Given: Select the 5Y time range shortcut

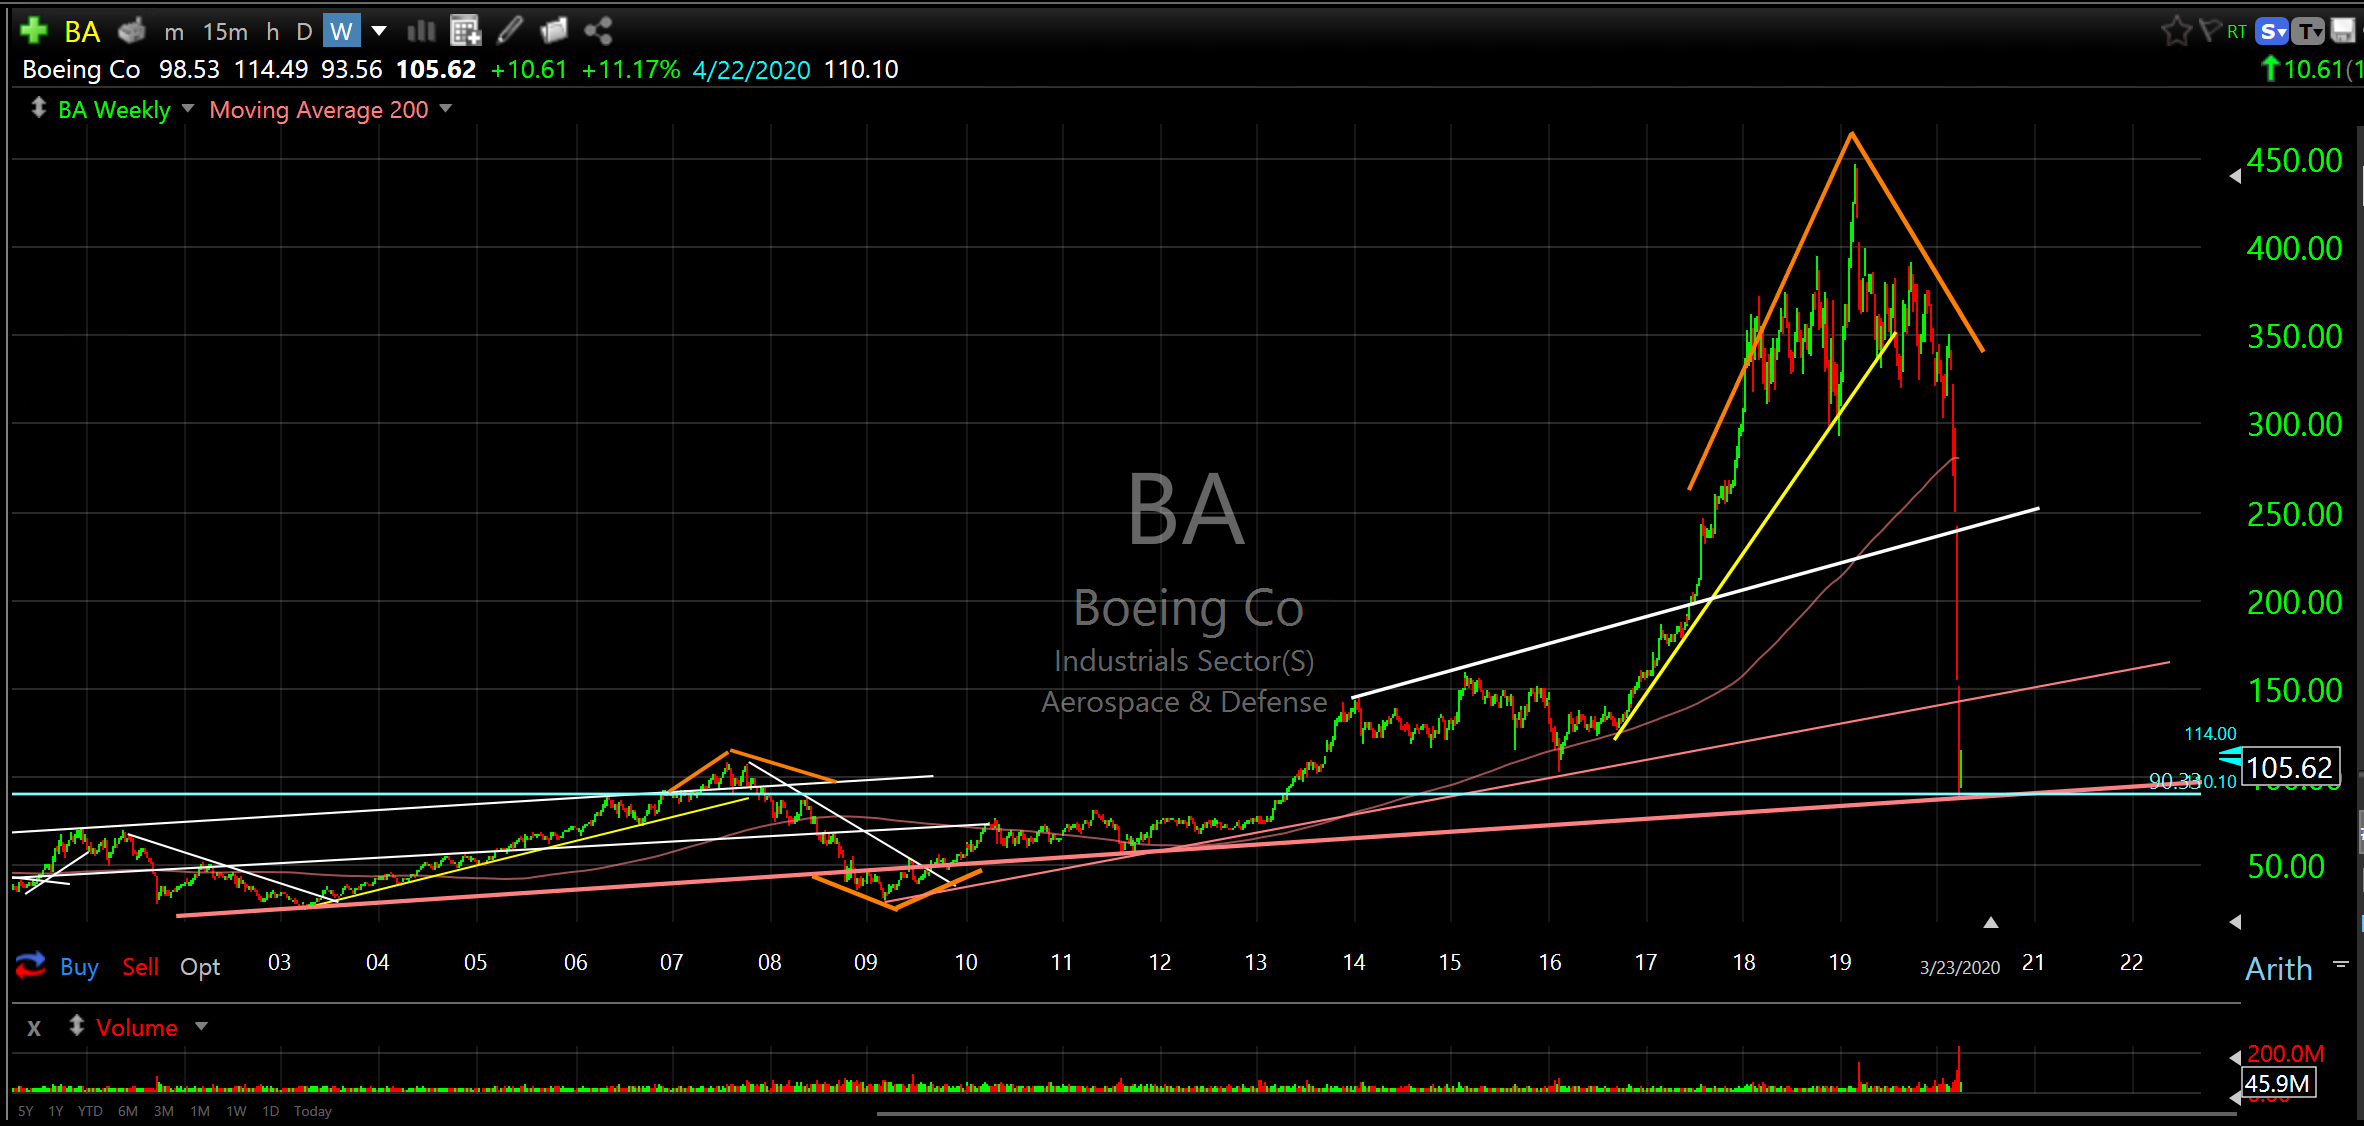Looking at the screenshot, I should tap(25, 1111).
